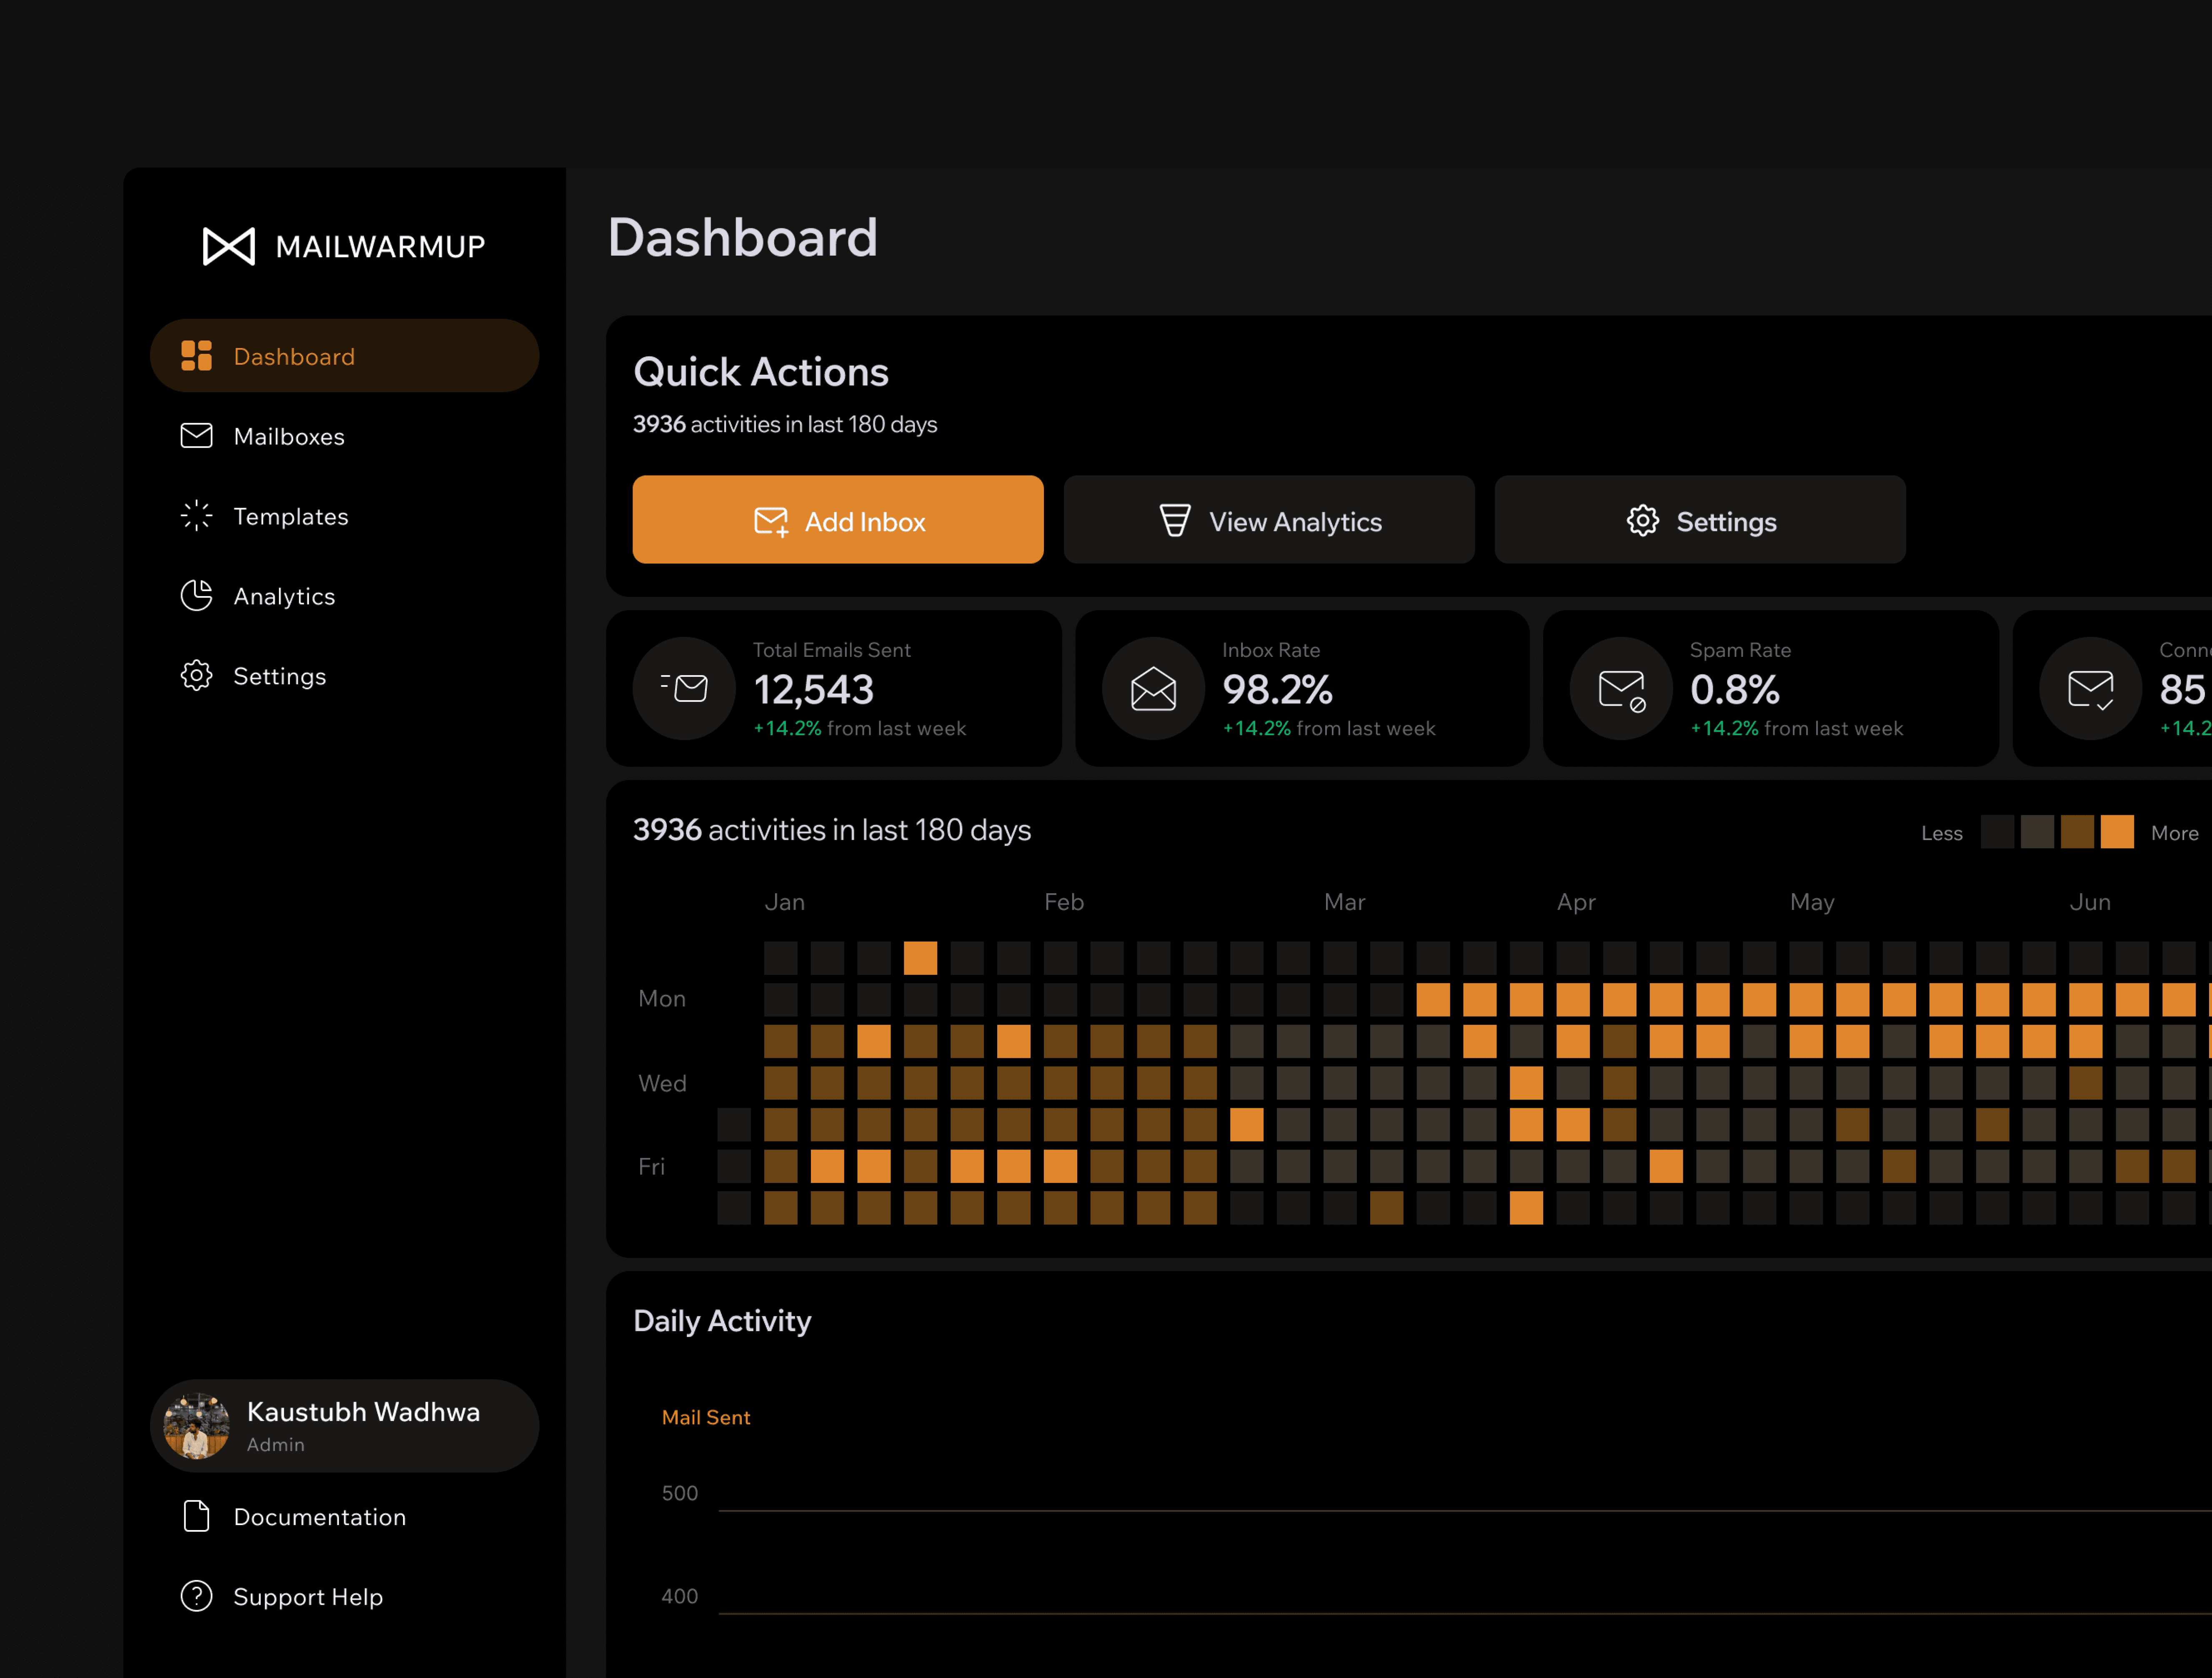Viewport: 2212px width, 1678px height.
Task: Click the dark brown legend swatch
Action: coord(2077,832)
